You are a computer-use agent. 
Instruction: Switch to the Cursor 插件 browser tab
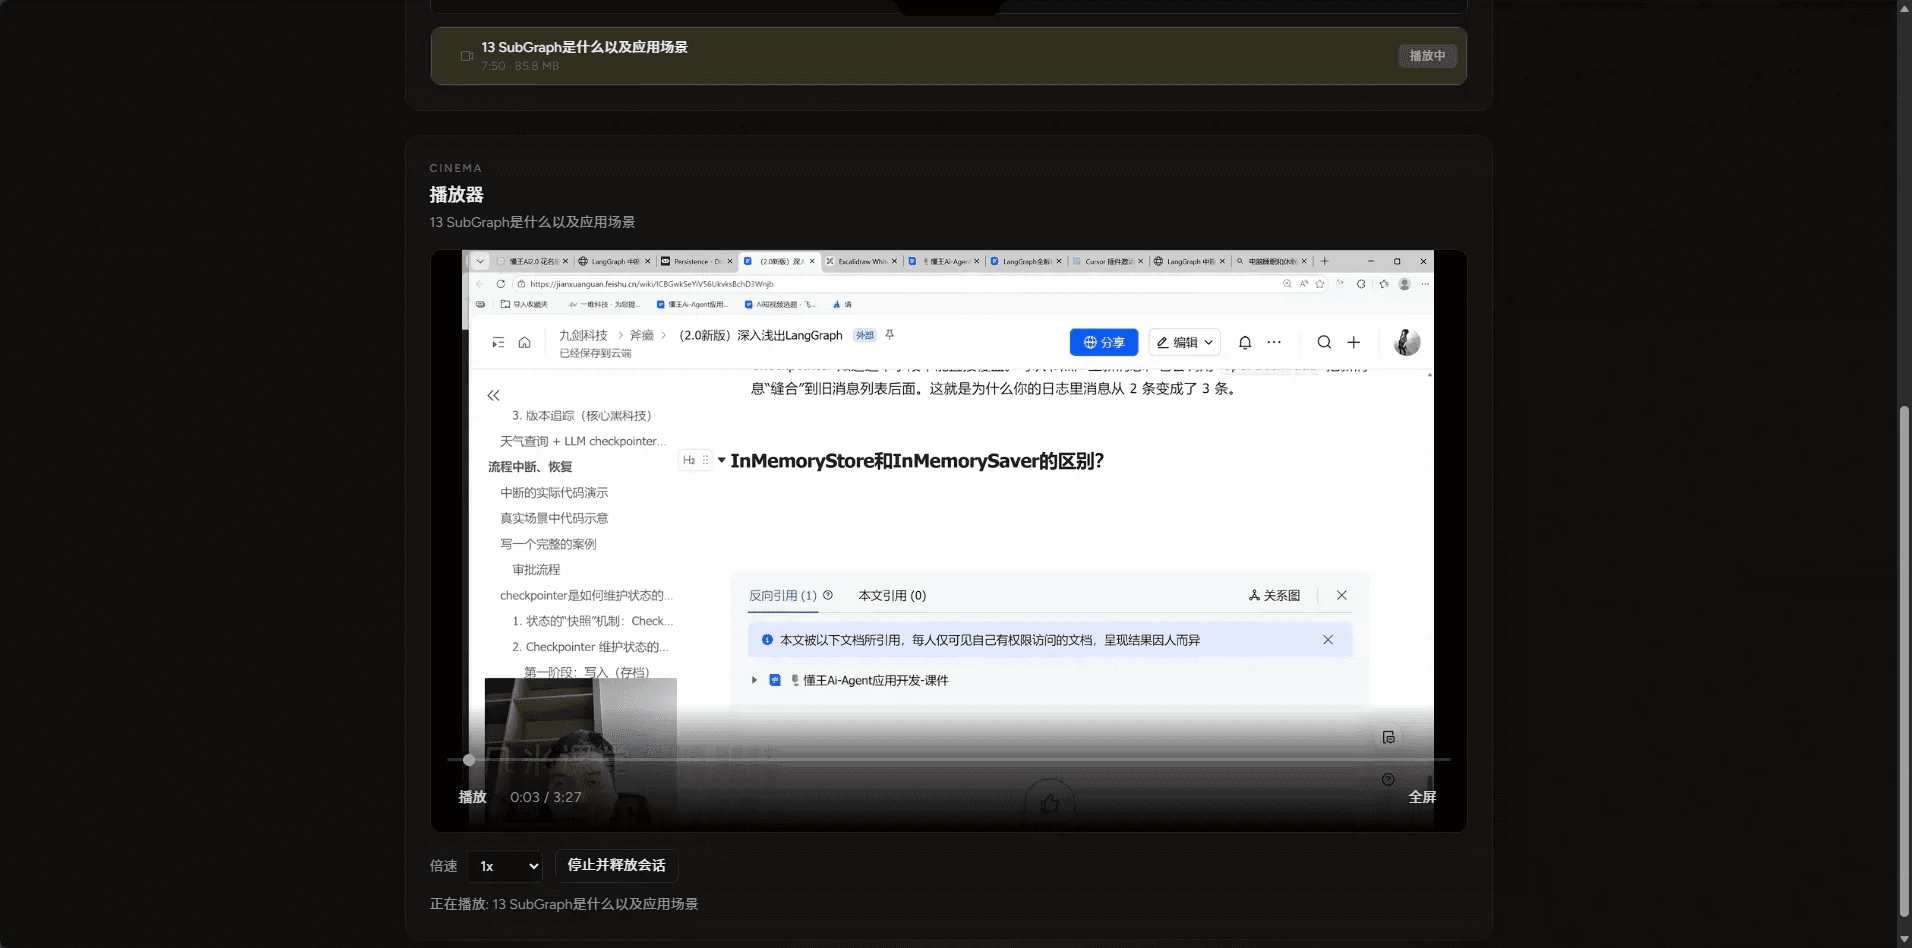click(x=1108, y=261)
